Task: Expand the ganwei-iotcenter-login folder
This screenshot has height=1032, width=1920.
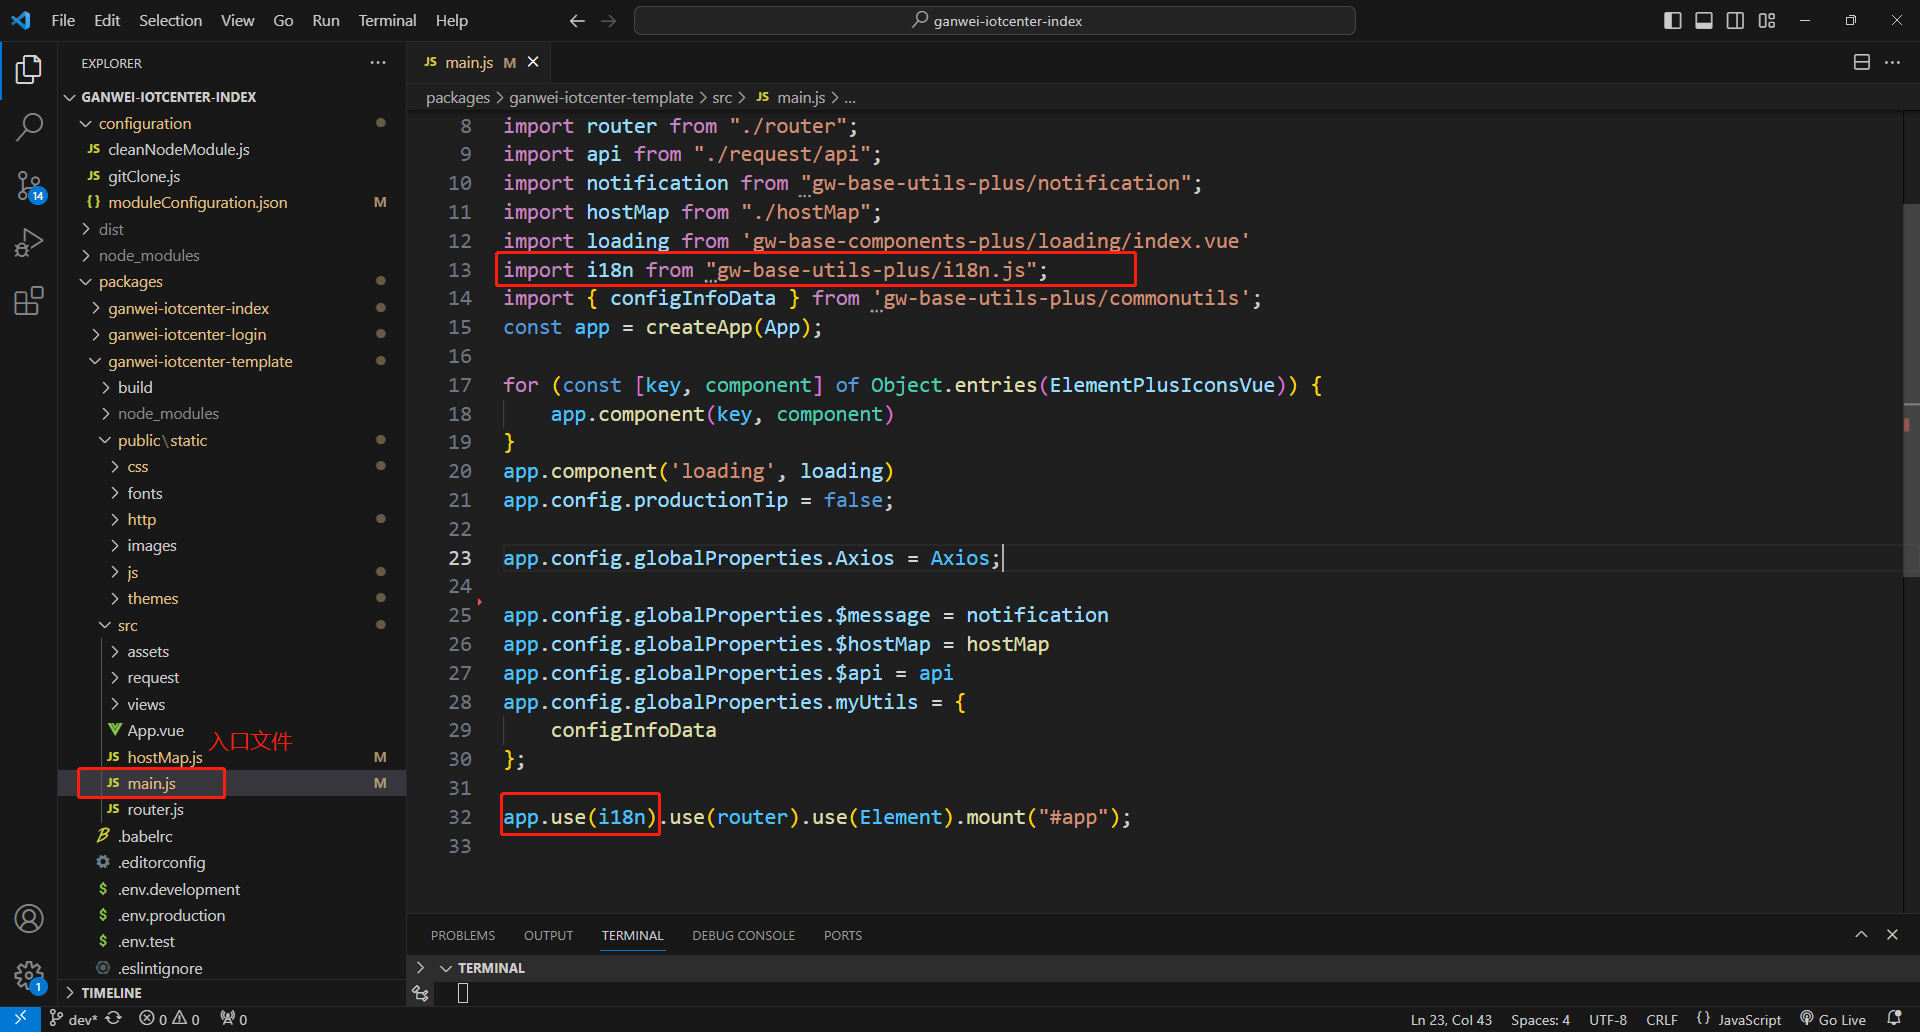Action: point(187,334)
